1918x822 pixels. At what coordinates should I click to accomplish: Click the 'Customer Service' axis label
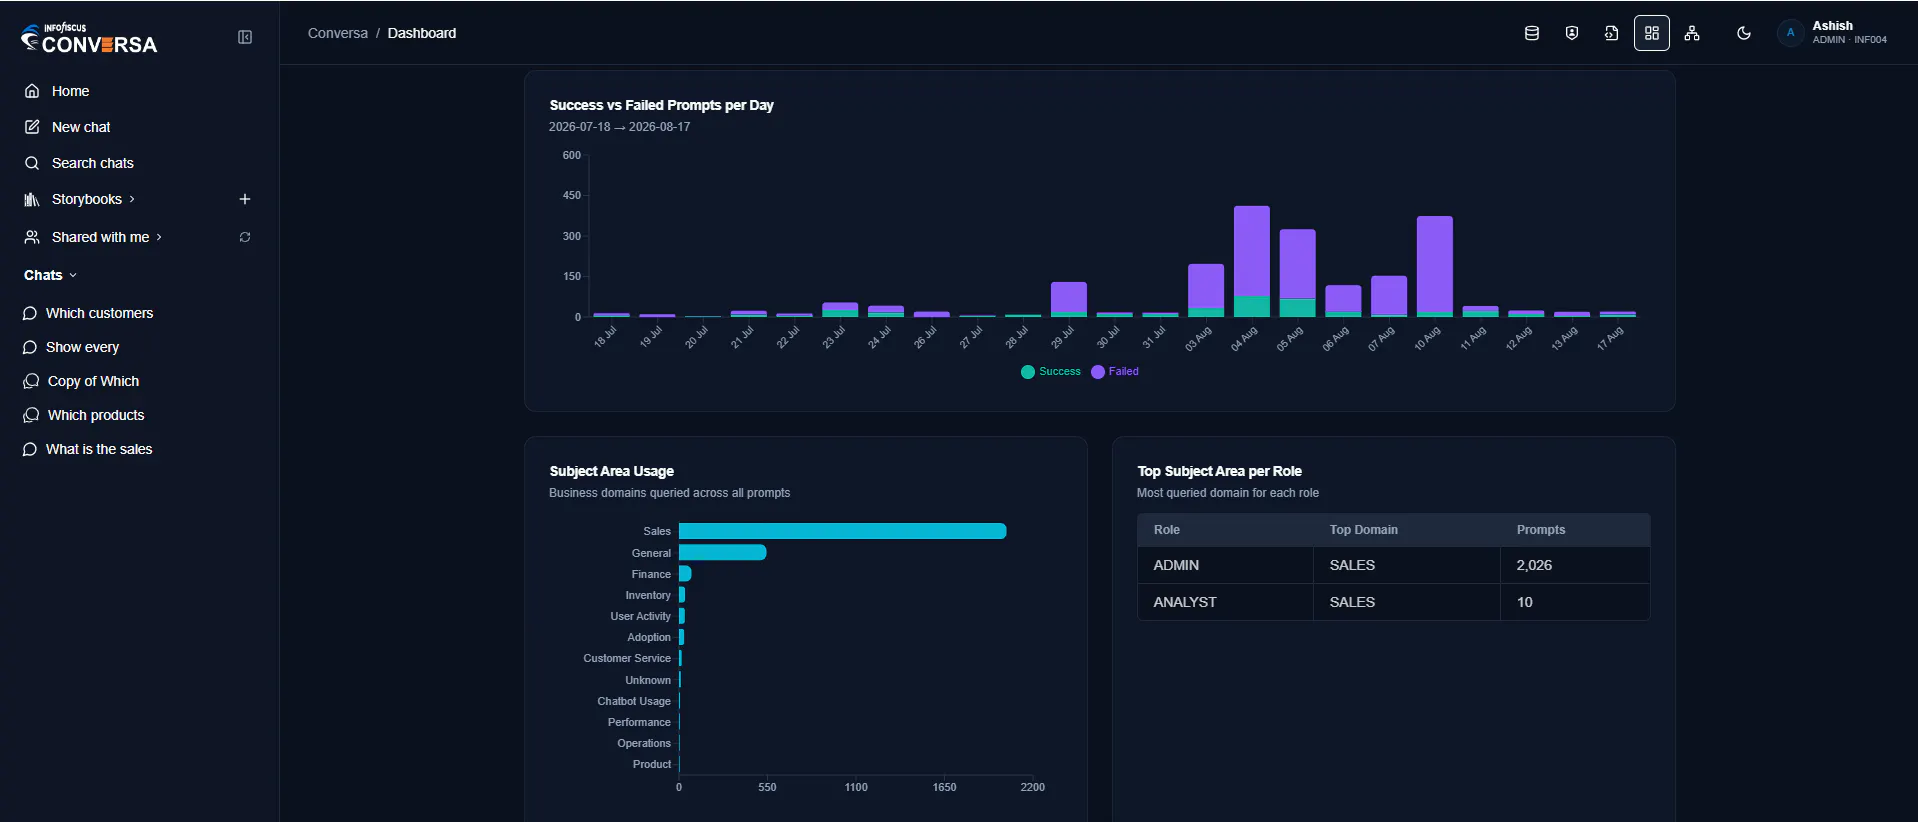[x=627, y=658]
